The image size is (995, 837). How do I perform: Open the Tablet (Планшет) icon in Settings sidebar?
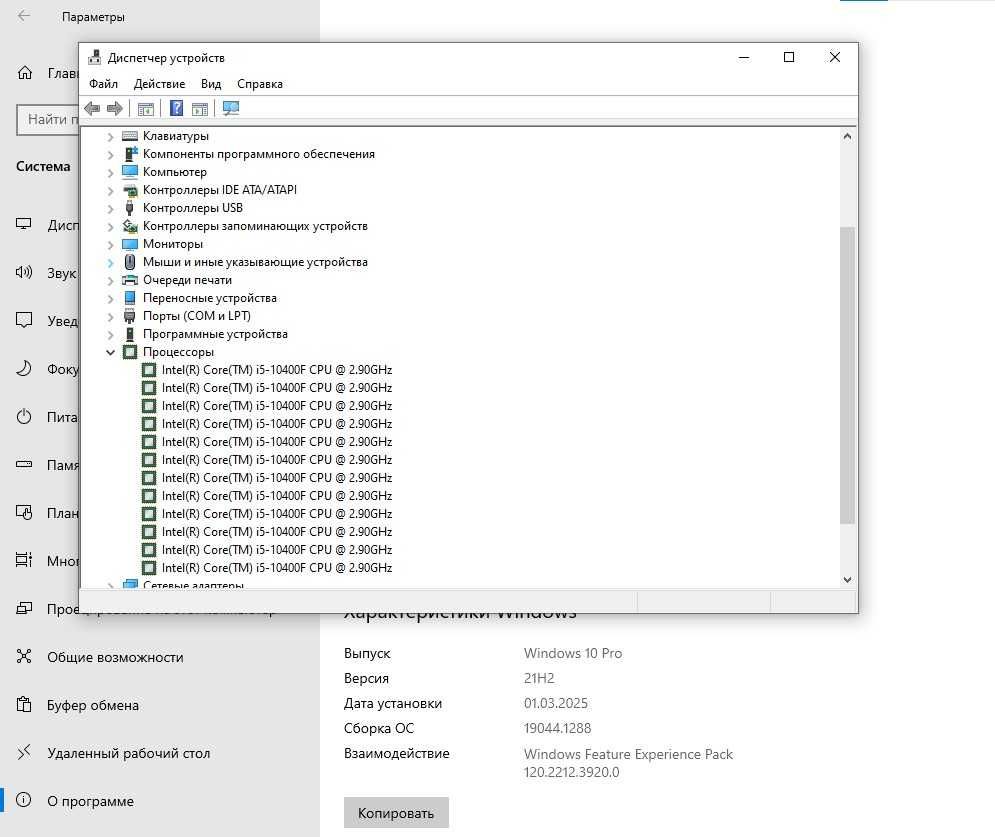pos(24,512)
